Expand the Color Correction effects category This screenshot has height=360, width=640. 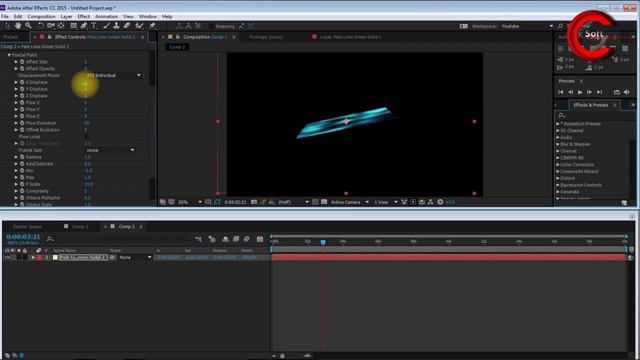point(558,164)
